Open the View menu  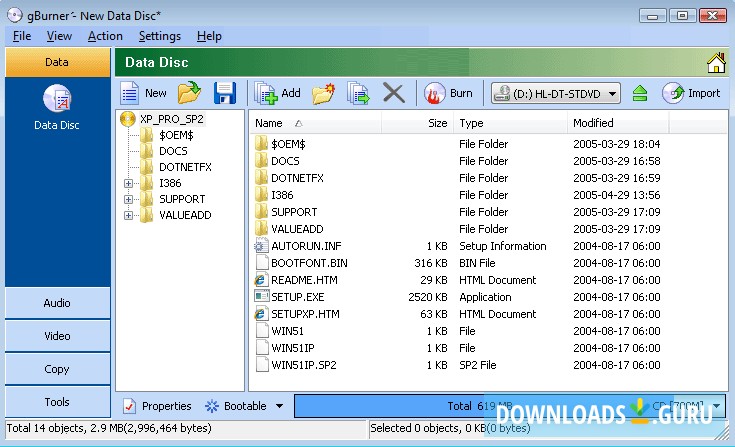tap(59, 36)
